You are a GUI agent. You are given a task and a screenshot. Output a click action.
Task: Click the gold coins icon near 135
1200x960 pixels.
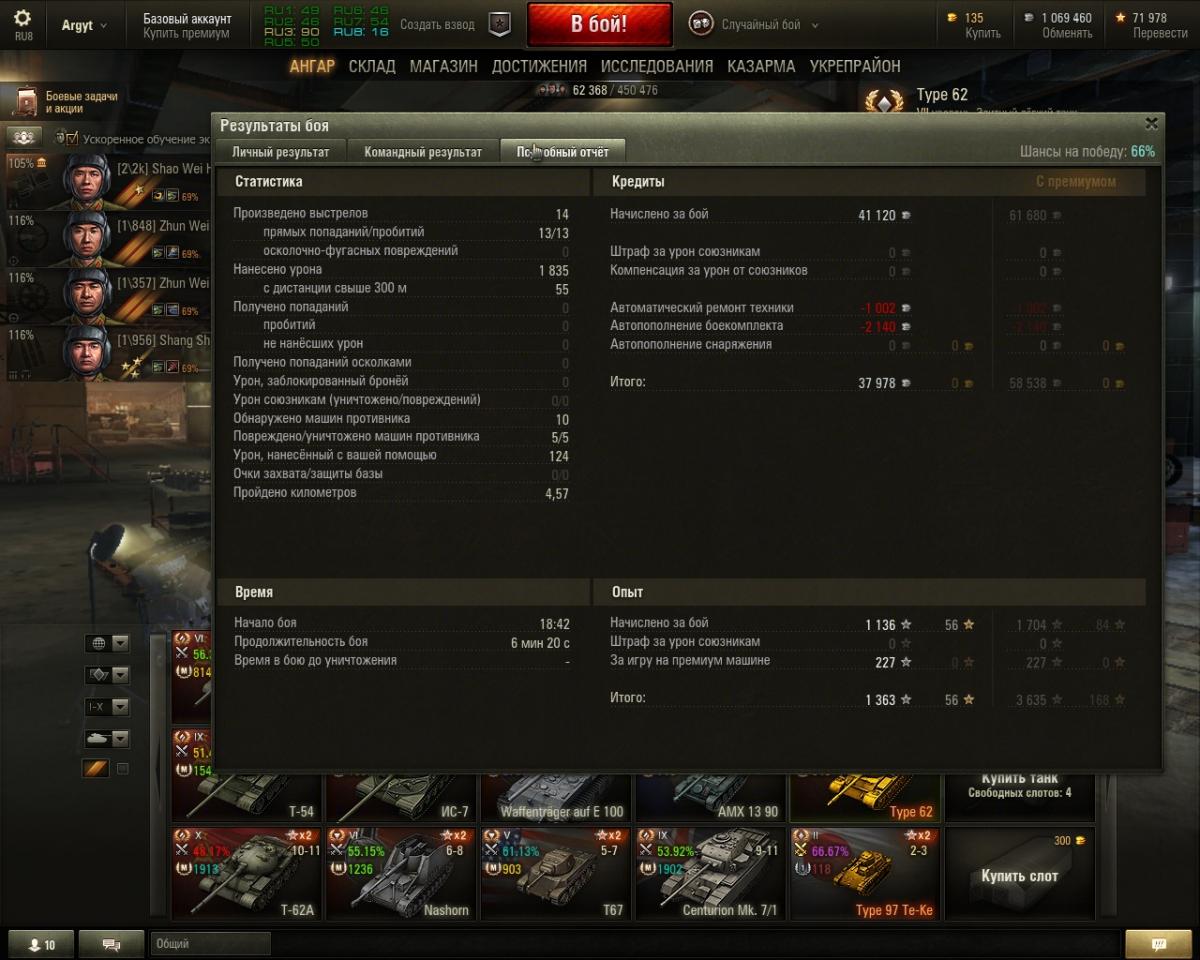click(x=951, y=18)
